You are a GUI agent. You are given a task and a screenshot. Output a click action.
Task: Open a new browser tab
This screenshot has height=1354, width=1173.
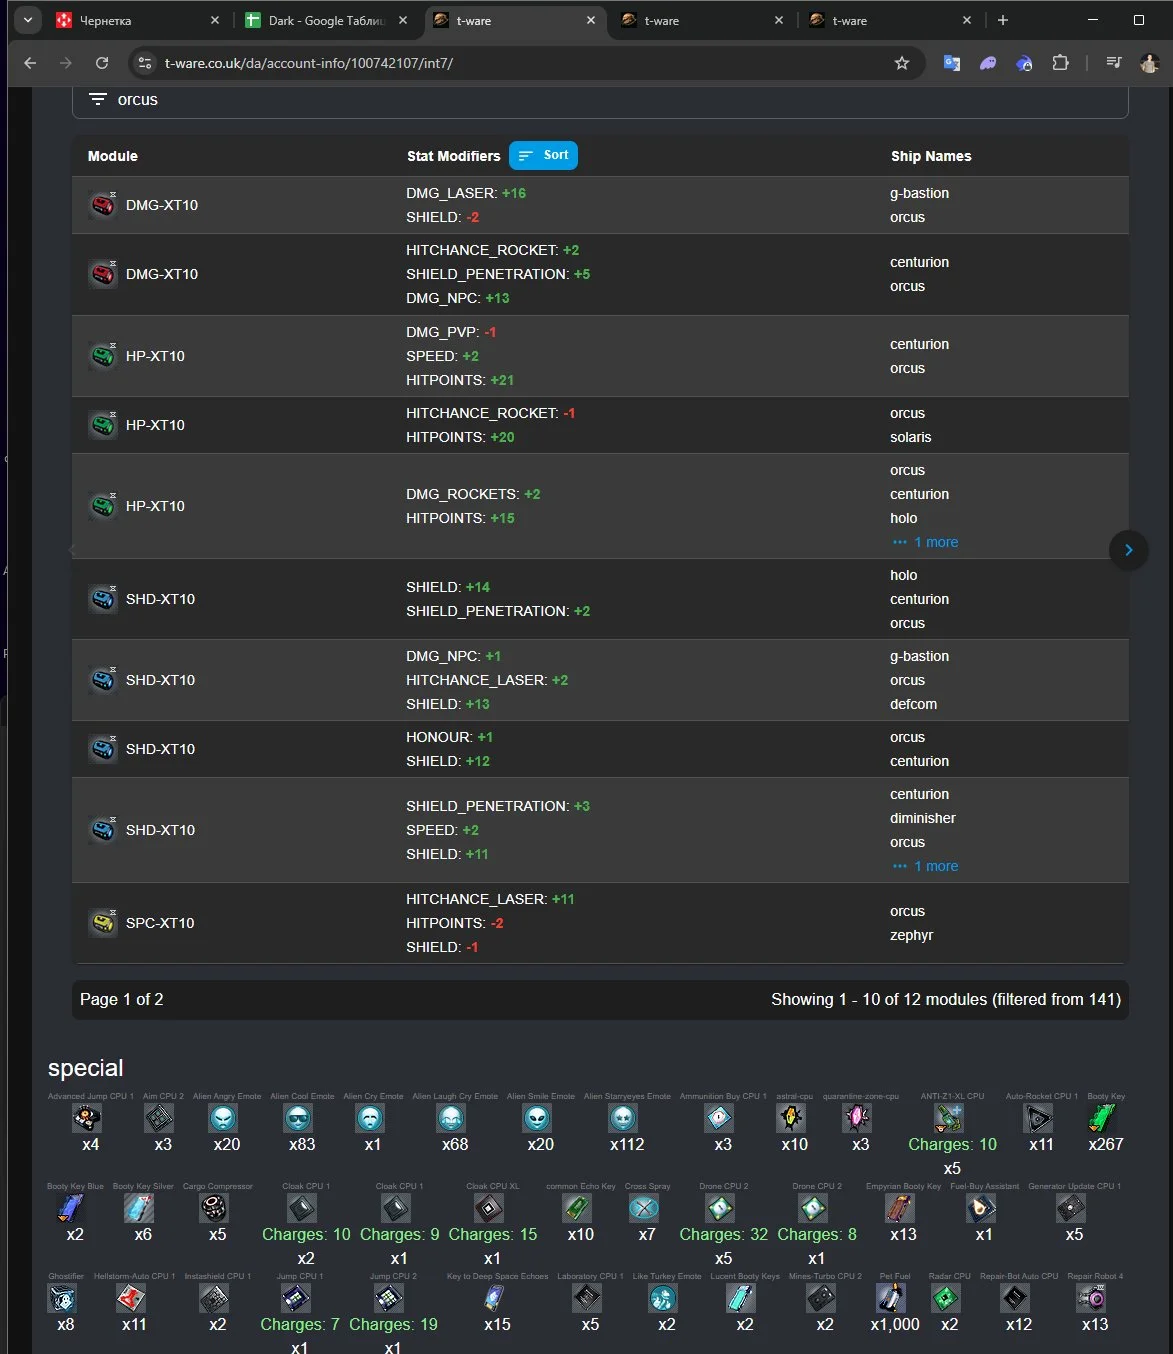pos(1003,20)
